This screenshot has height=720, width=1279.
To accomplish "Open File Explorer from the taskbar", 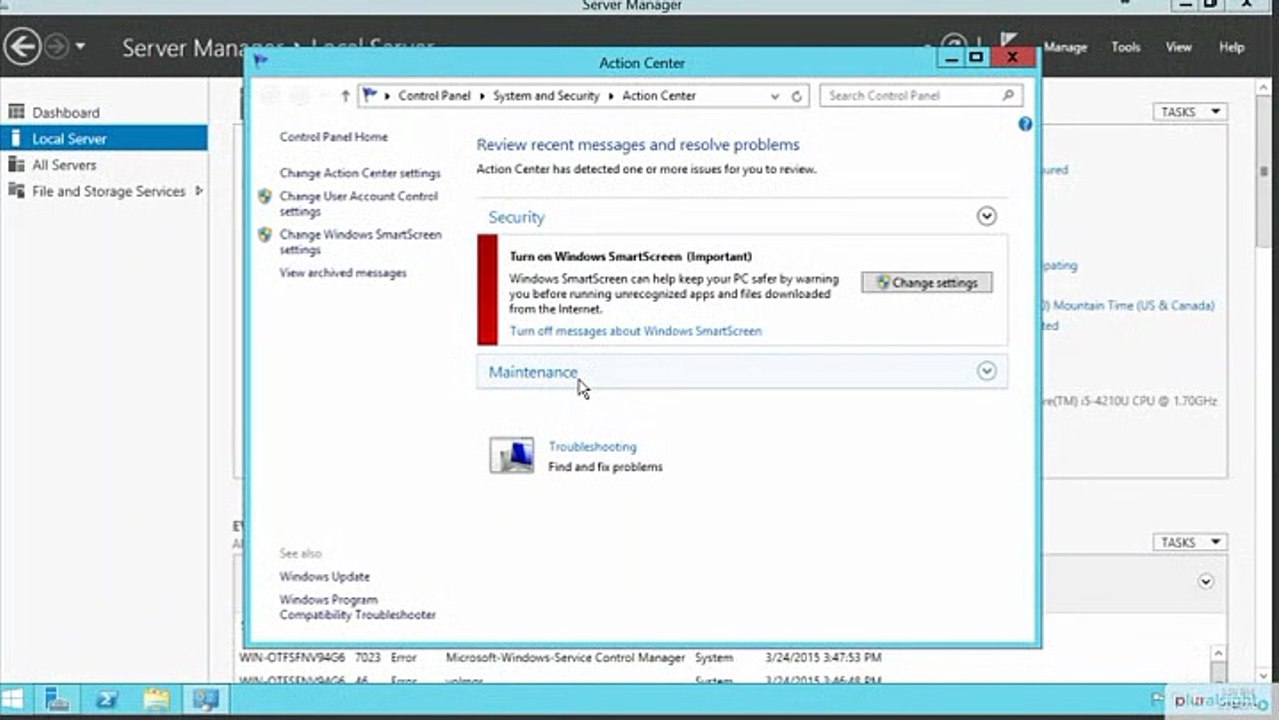I will [x=156, y=700].
